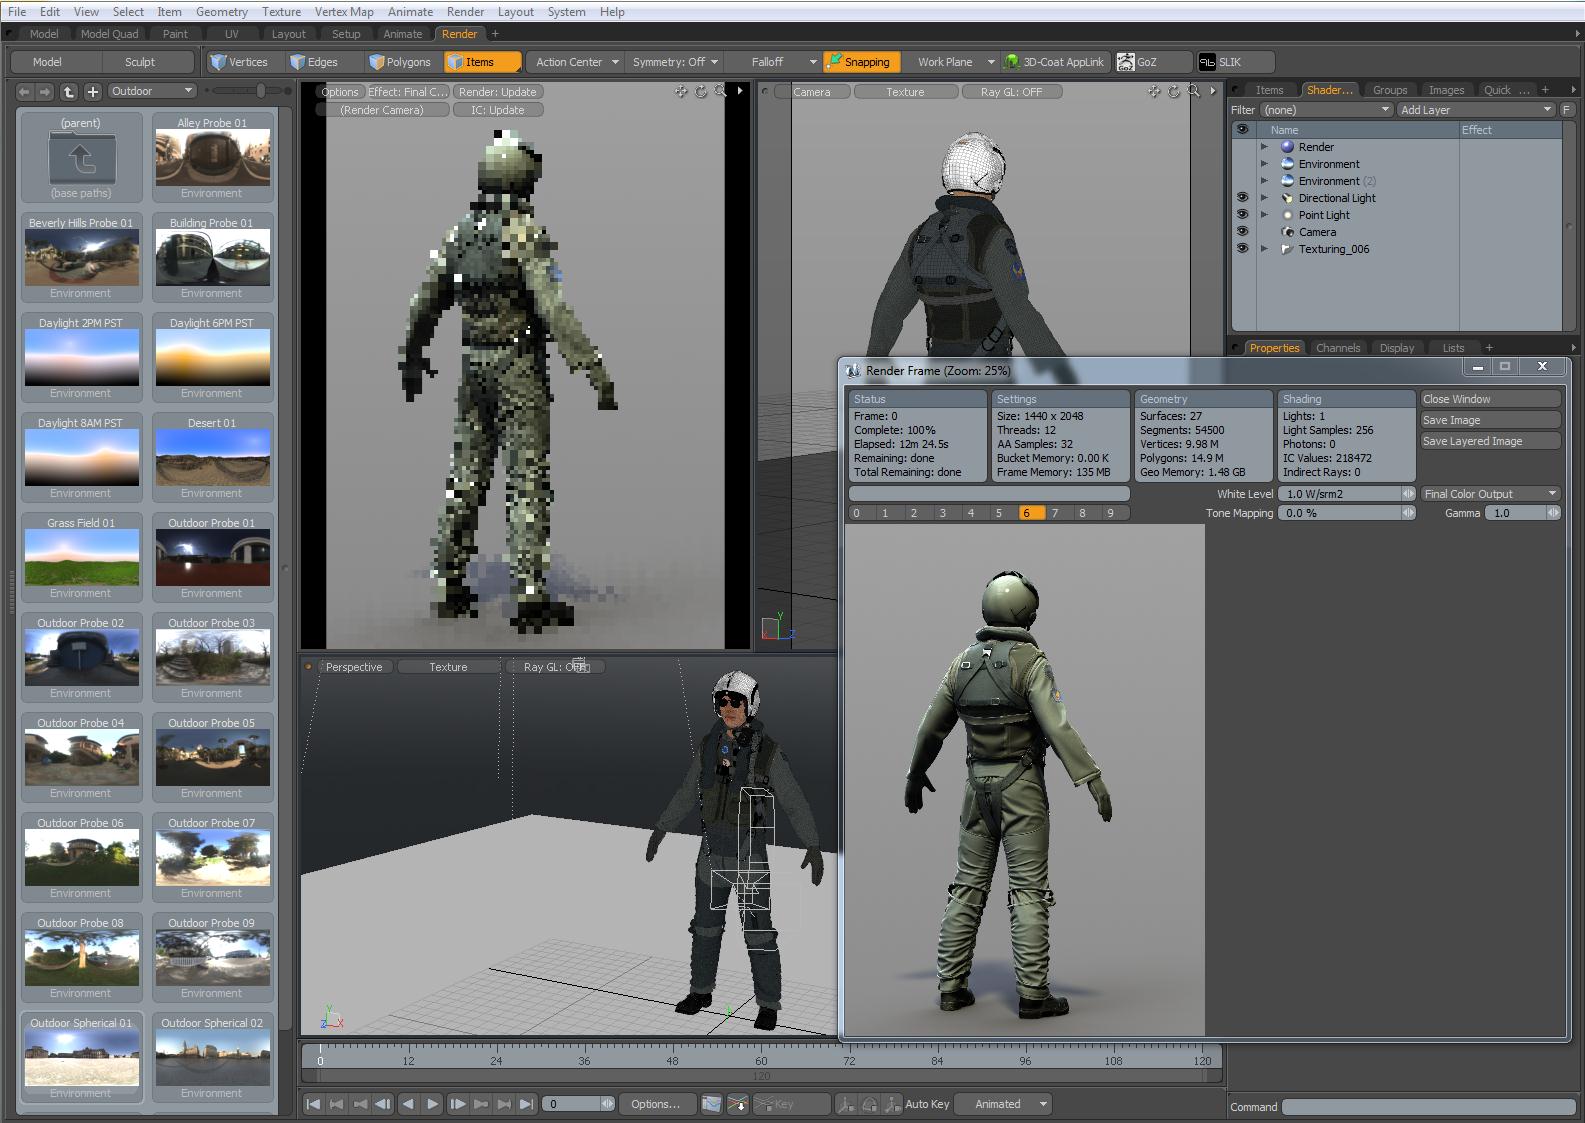Open the Geometry menu

[x=221, y=12]
